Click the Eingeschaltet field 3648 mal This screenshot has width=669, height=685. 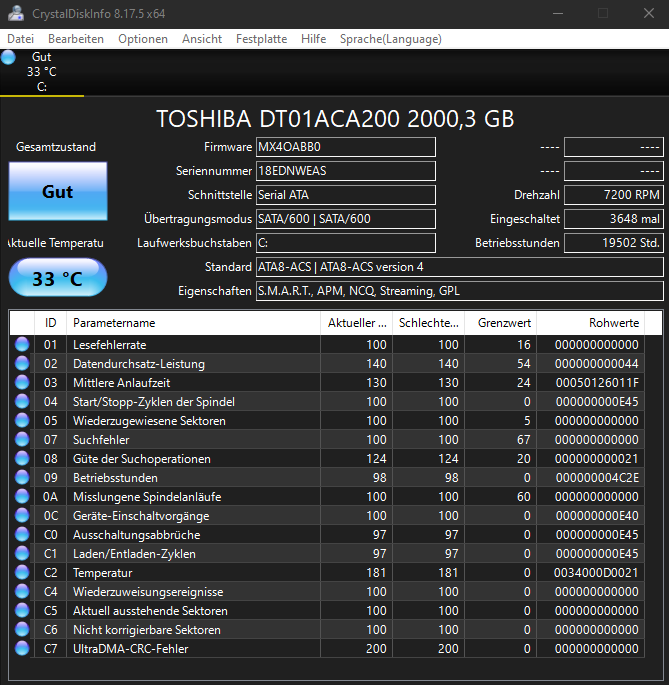(x=614, y=219)
